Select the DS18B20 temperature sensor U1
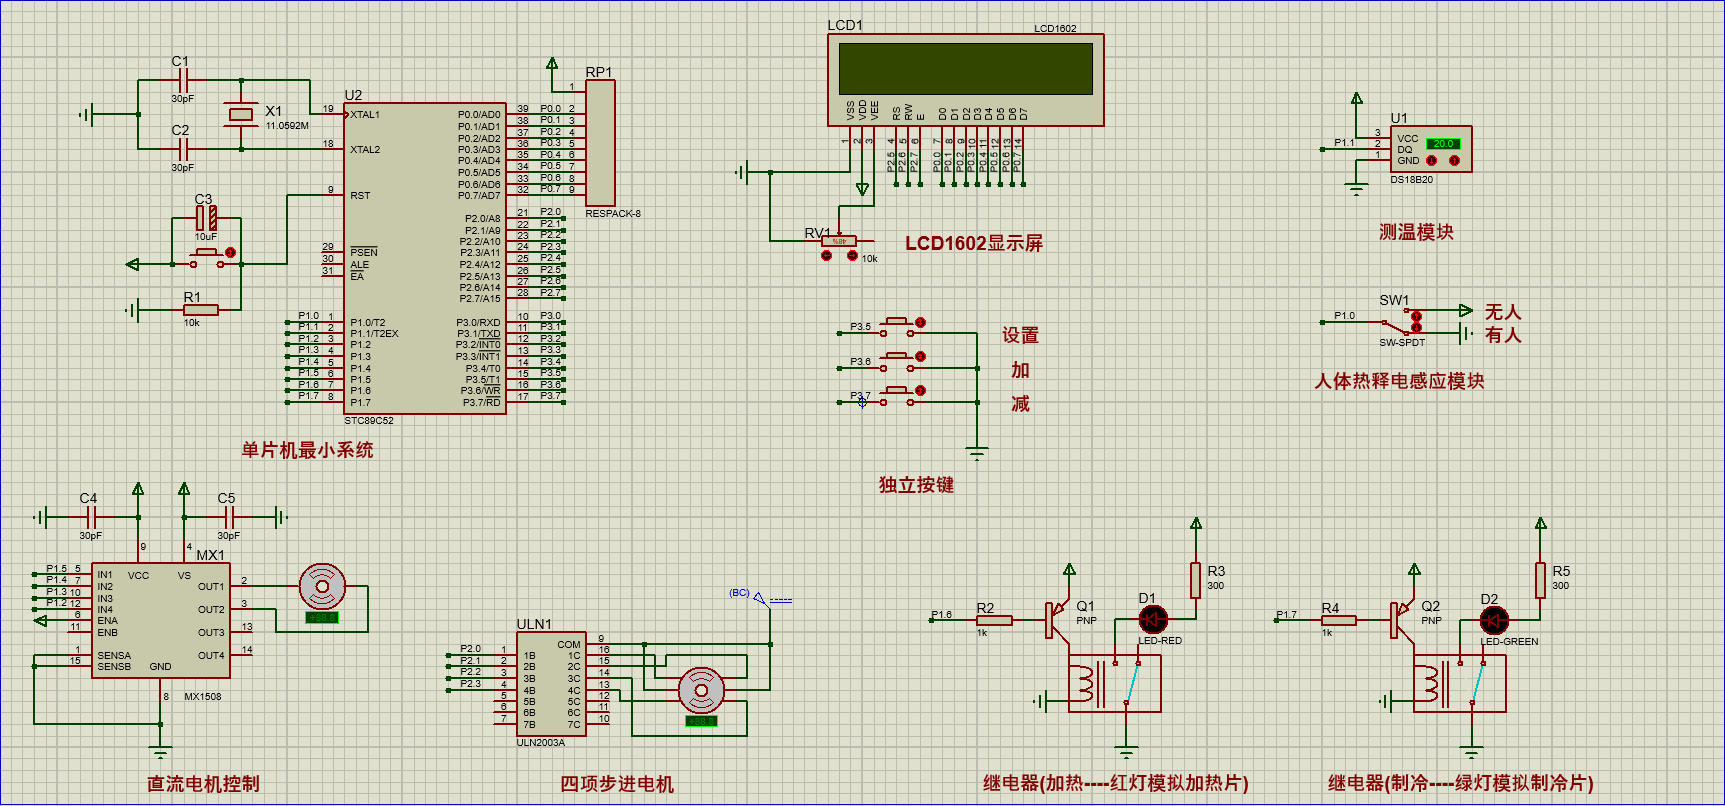The height and width of the screenshot is (806, 1725). click(1431, 149)
